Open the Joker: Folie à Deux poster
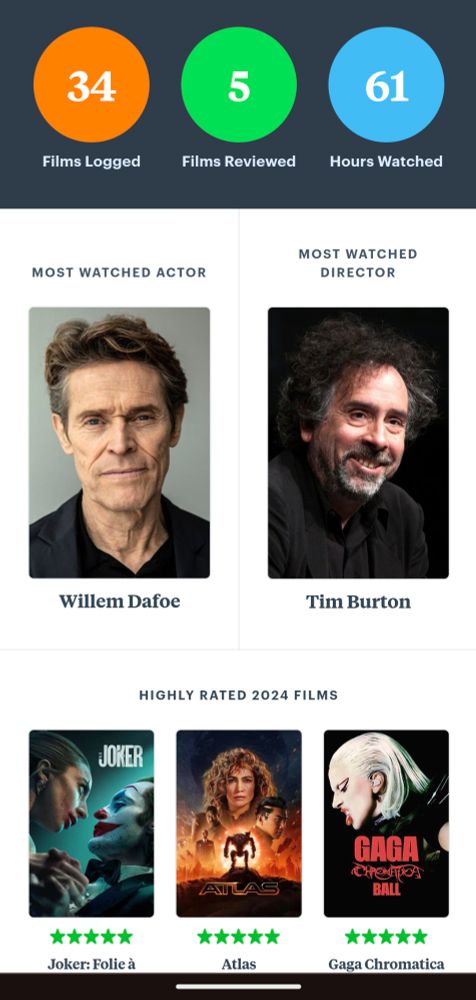Image resolution: width=476 pixels, height=1000 pixels. pyautogui.click(x=91, y=823)
